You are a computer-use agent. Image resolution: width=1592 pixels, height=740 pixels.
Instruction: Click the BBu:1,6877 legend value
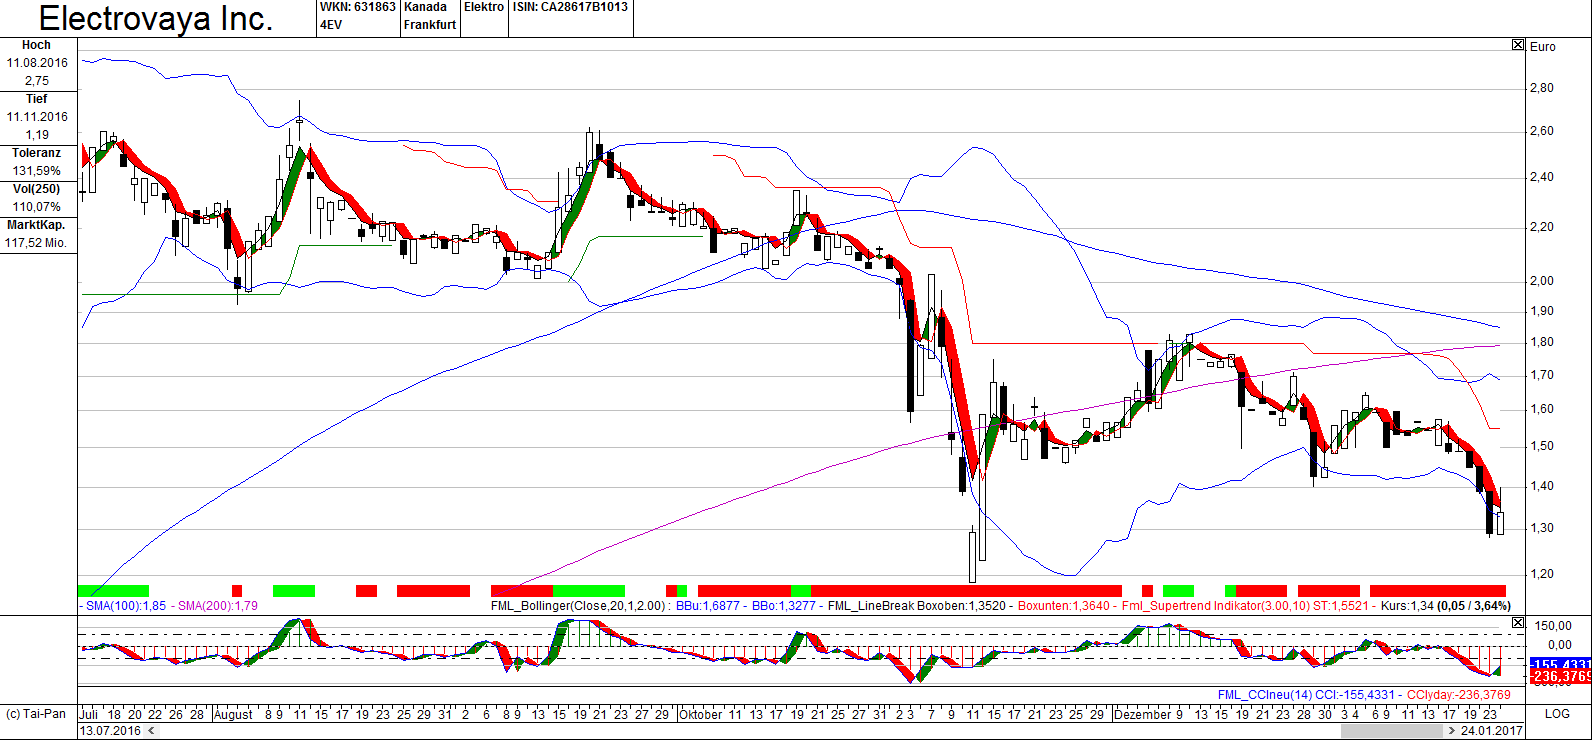[x=708, y=606]
